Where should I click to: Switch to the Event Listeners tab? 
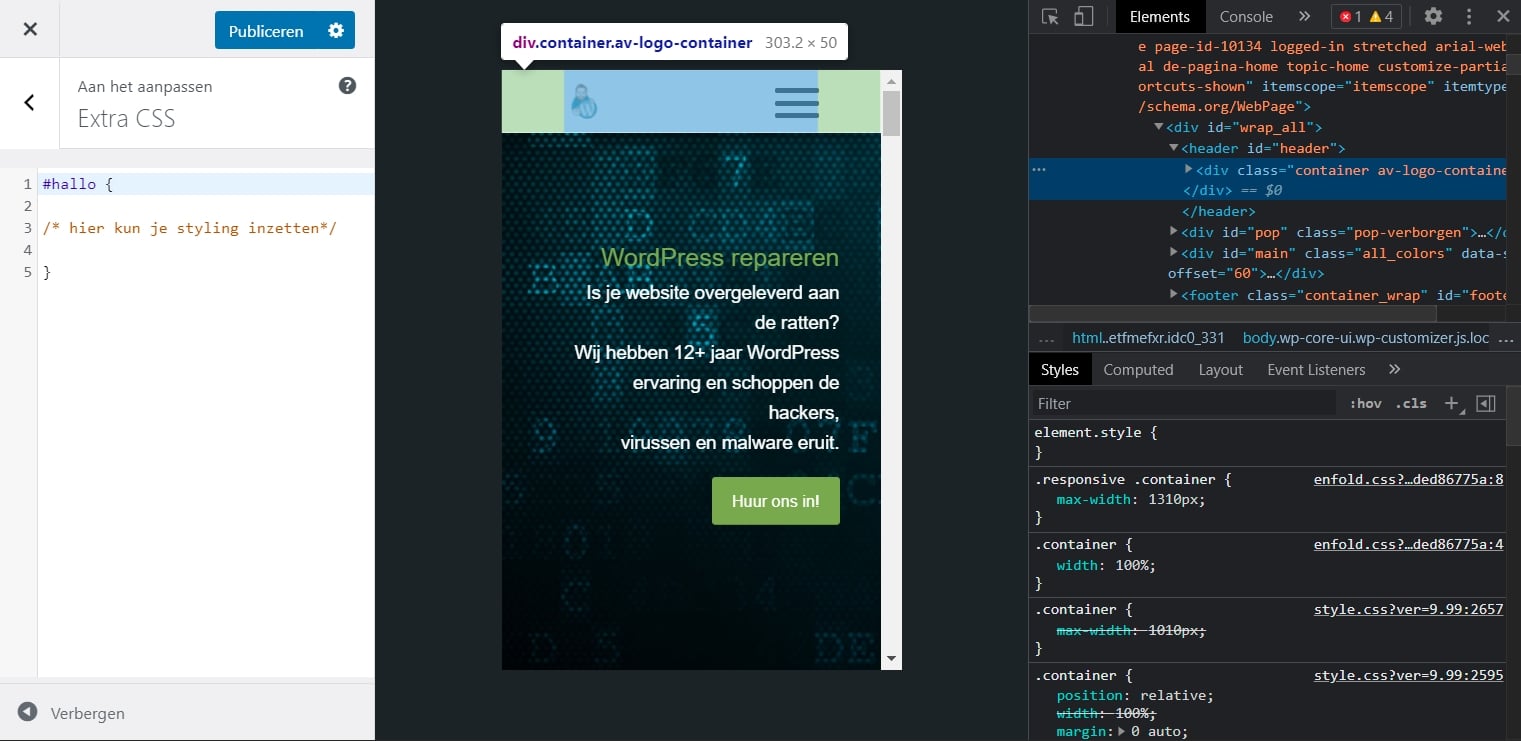tap(1316, 370)
